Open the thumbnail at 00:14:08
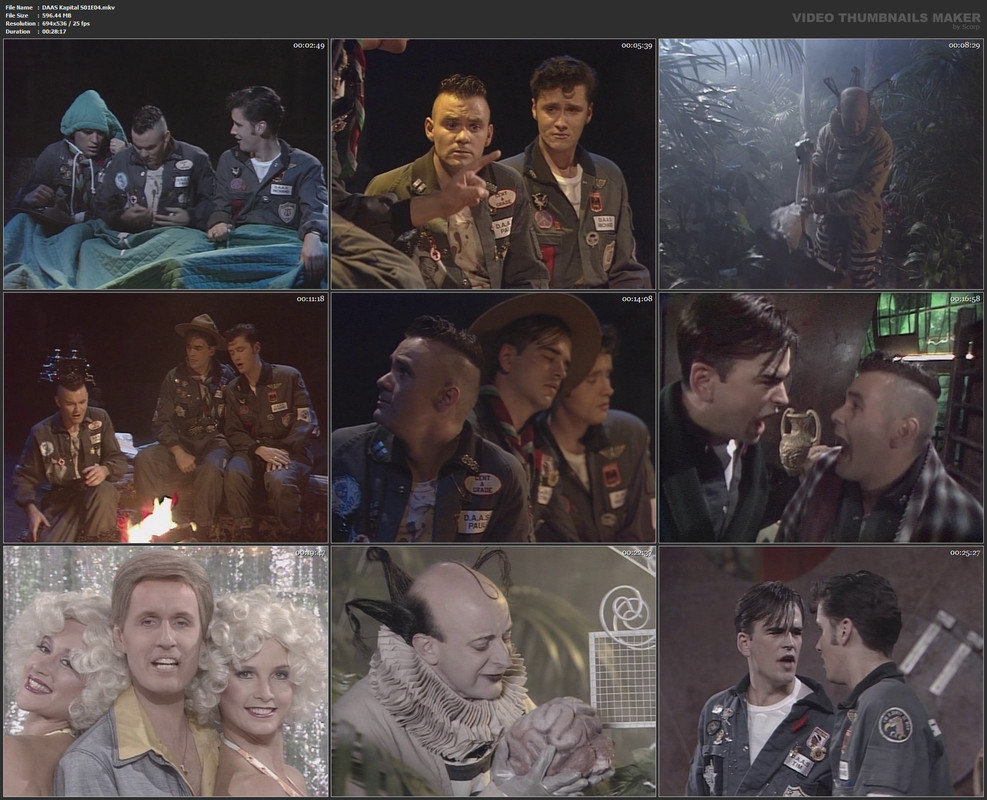987x800 pixels. pyautogui.click(x=494, y=417)
